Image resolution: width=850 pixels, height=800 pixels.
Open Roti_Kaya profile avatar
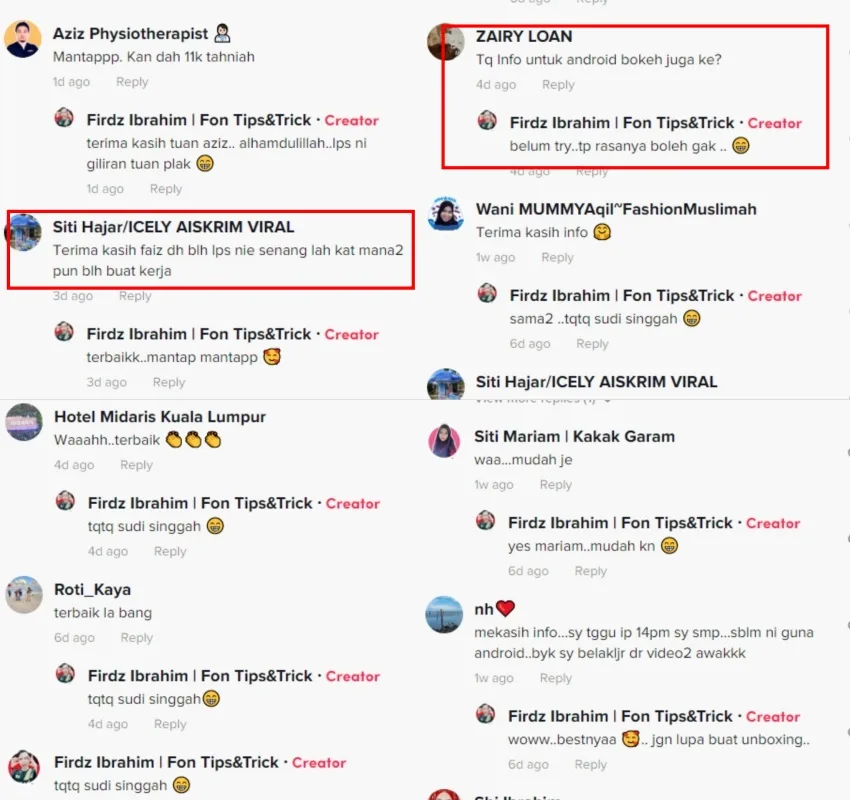[24, 595]
